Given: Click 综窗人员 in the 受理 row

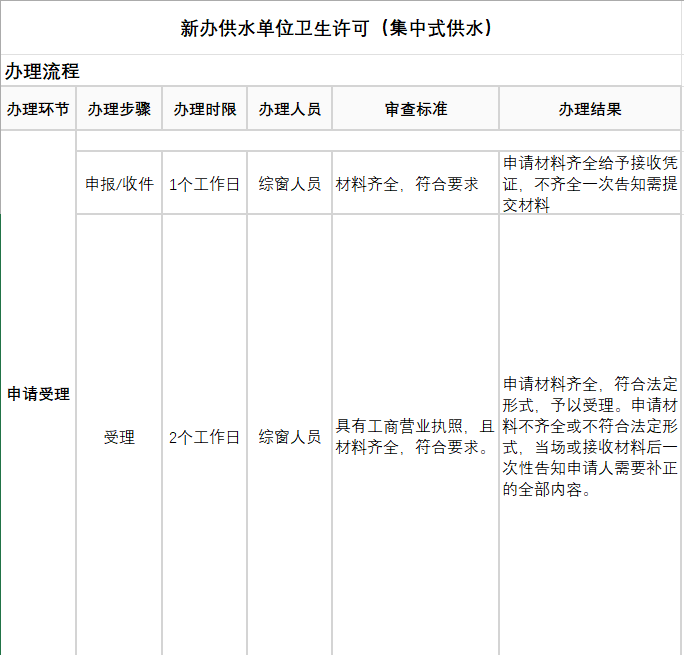Looking at the screenshot, I should pos(289,437).
